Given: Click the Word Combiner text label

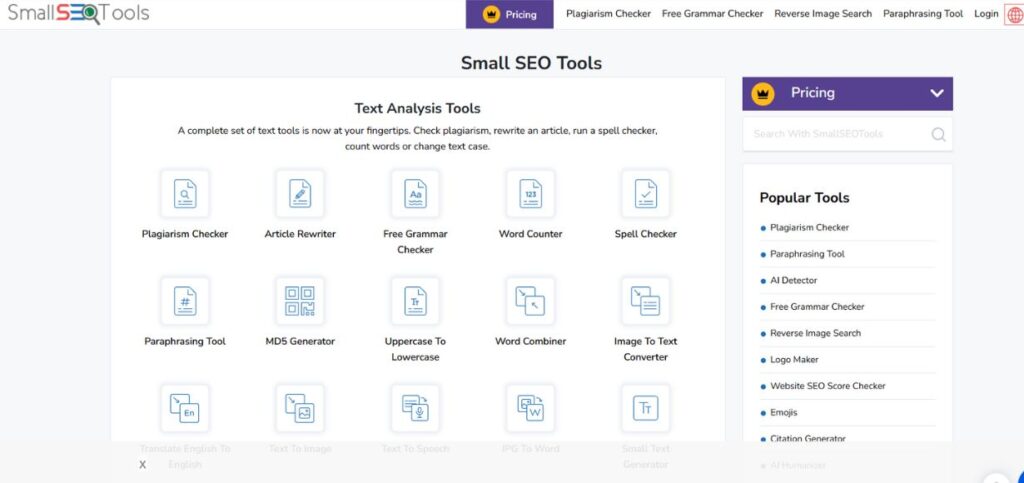Looking at the screenshot, I should click(530, 341).
